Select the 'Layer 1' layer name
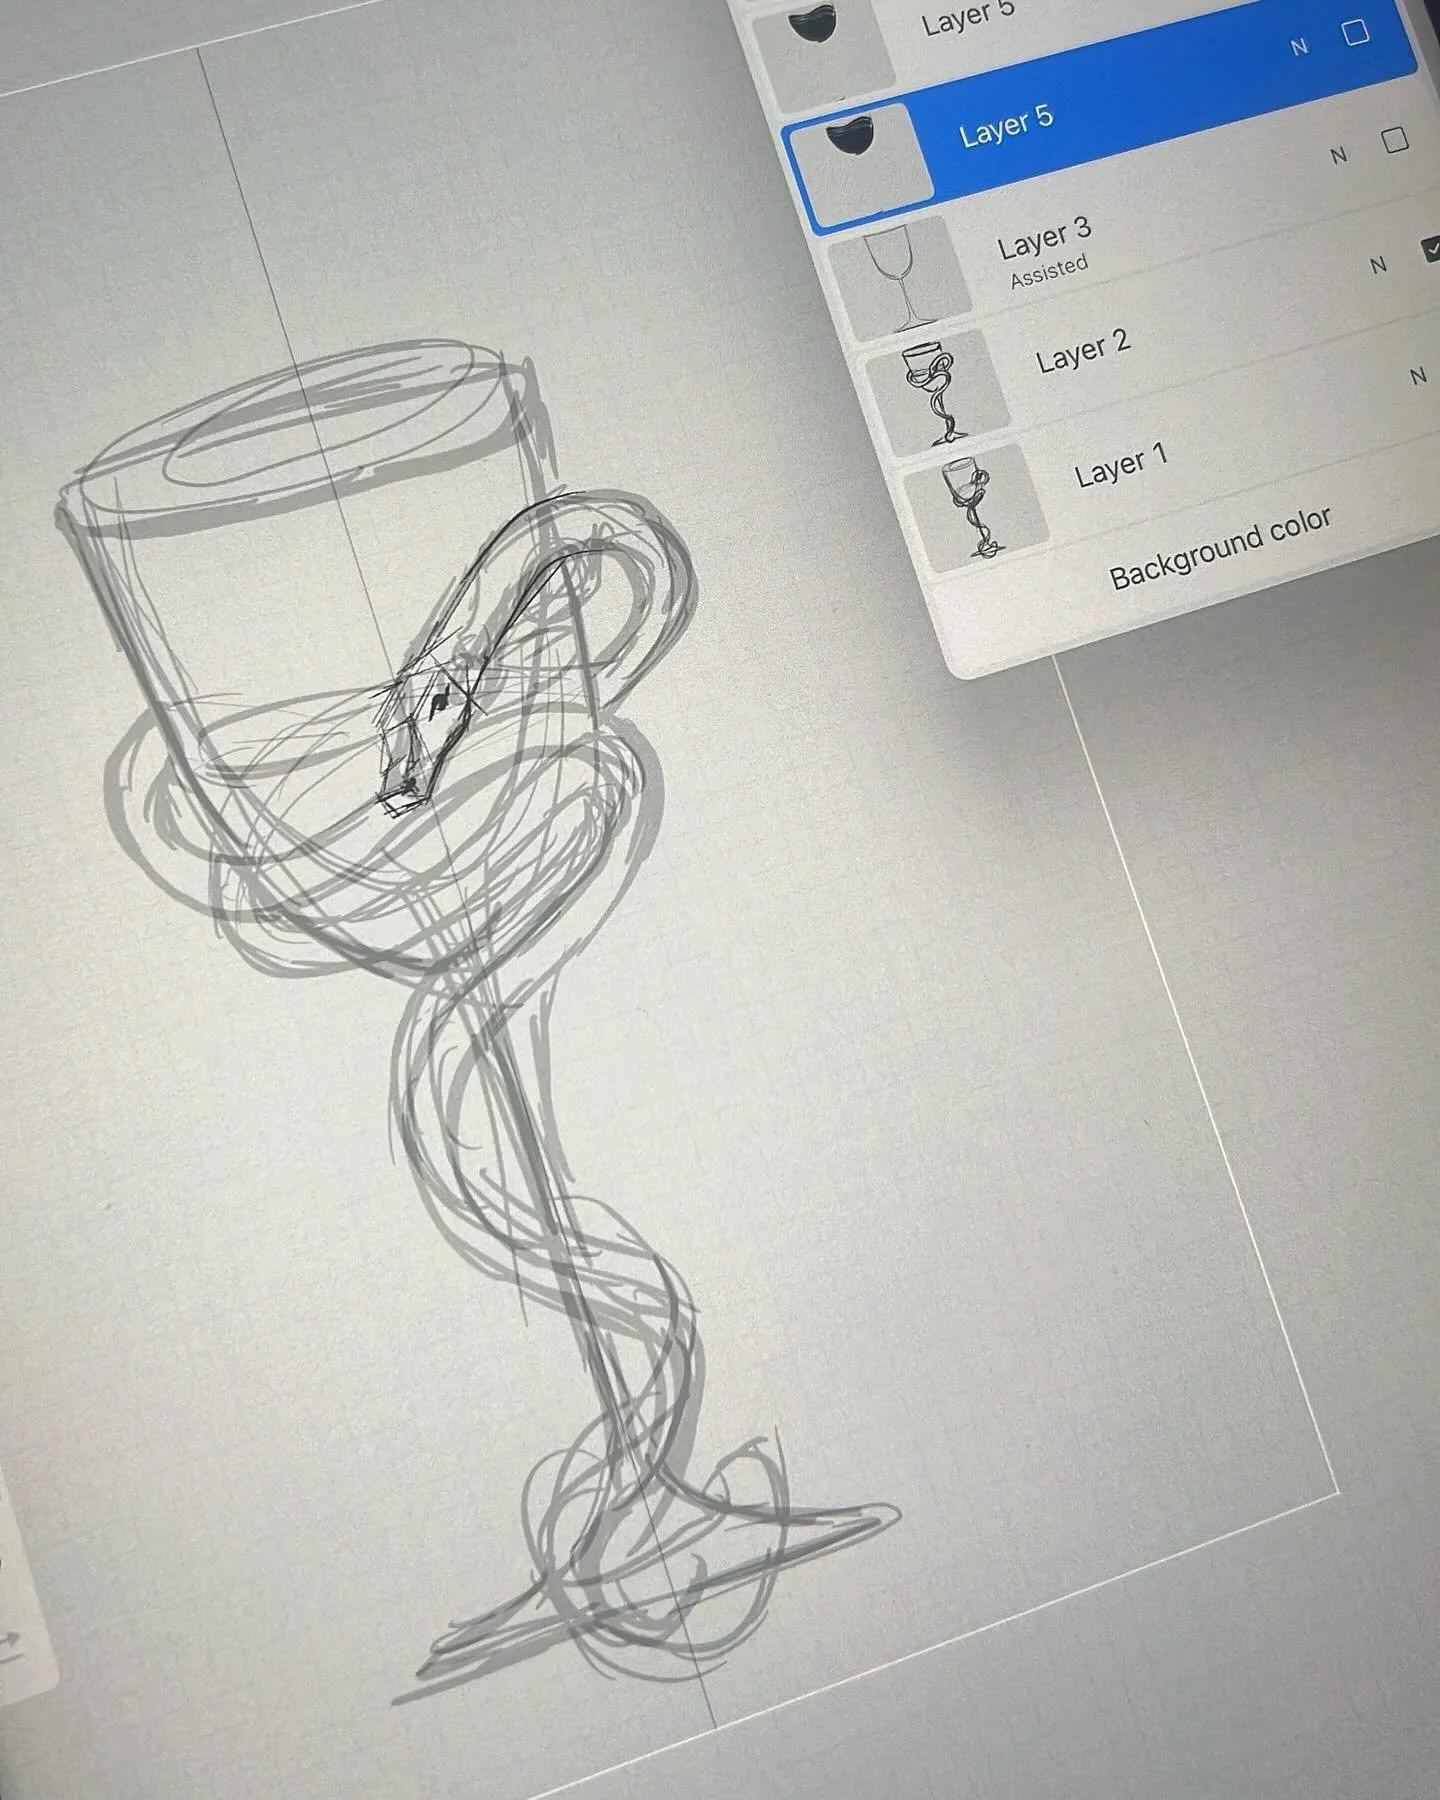 (1121, 465)
